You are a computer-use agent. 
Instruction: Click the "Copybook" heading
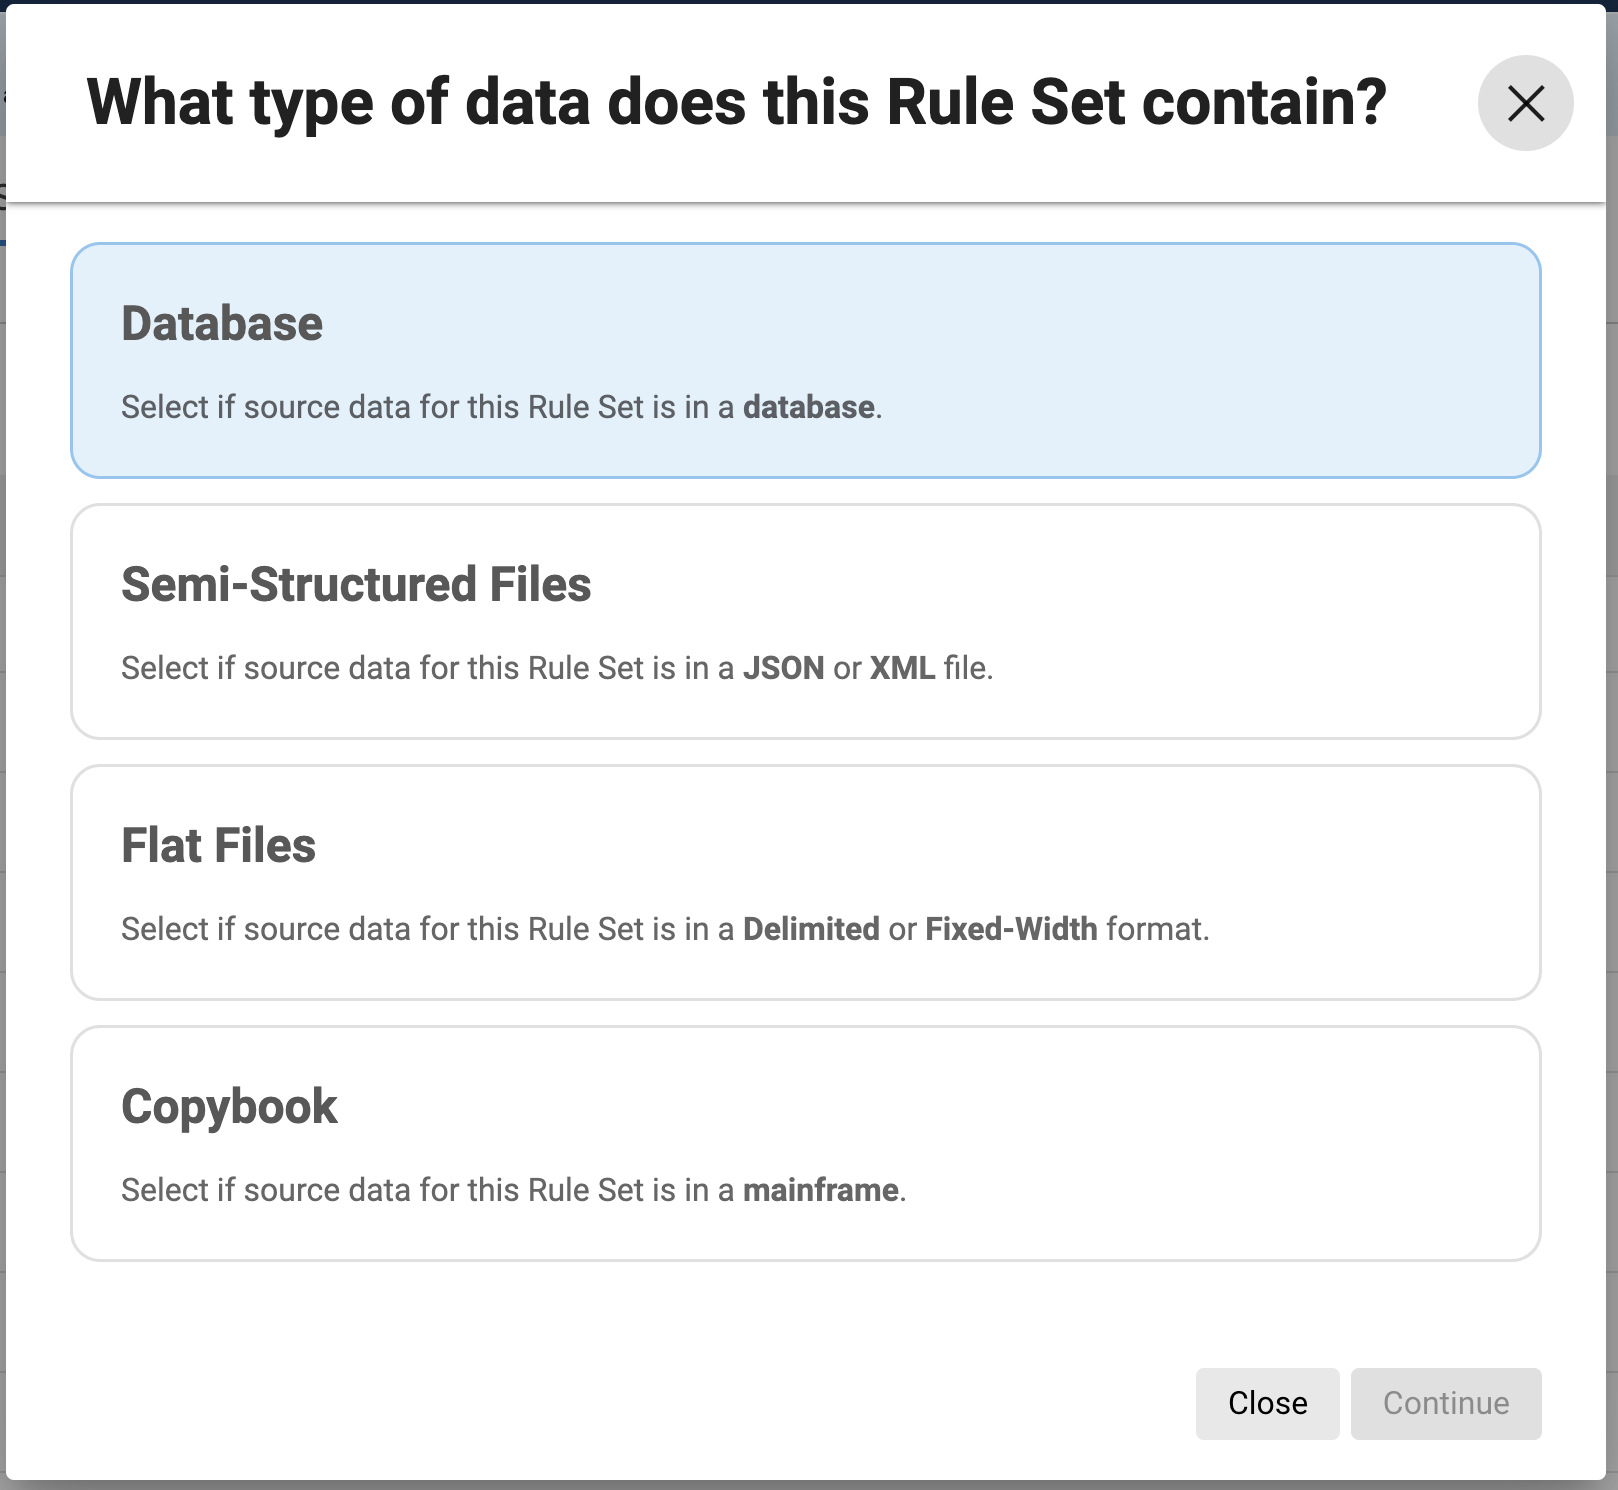point(229,1107)
